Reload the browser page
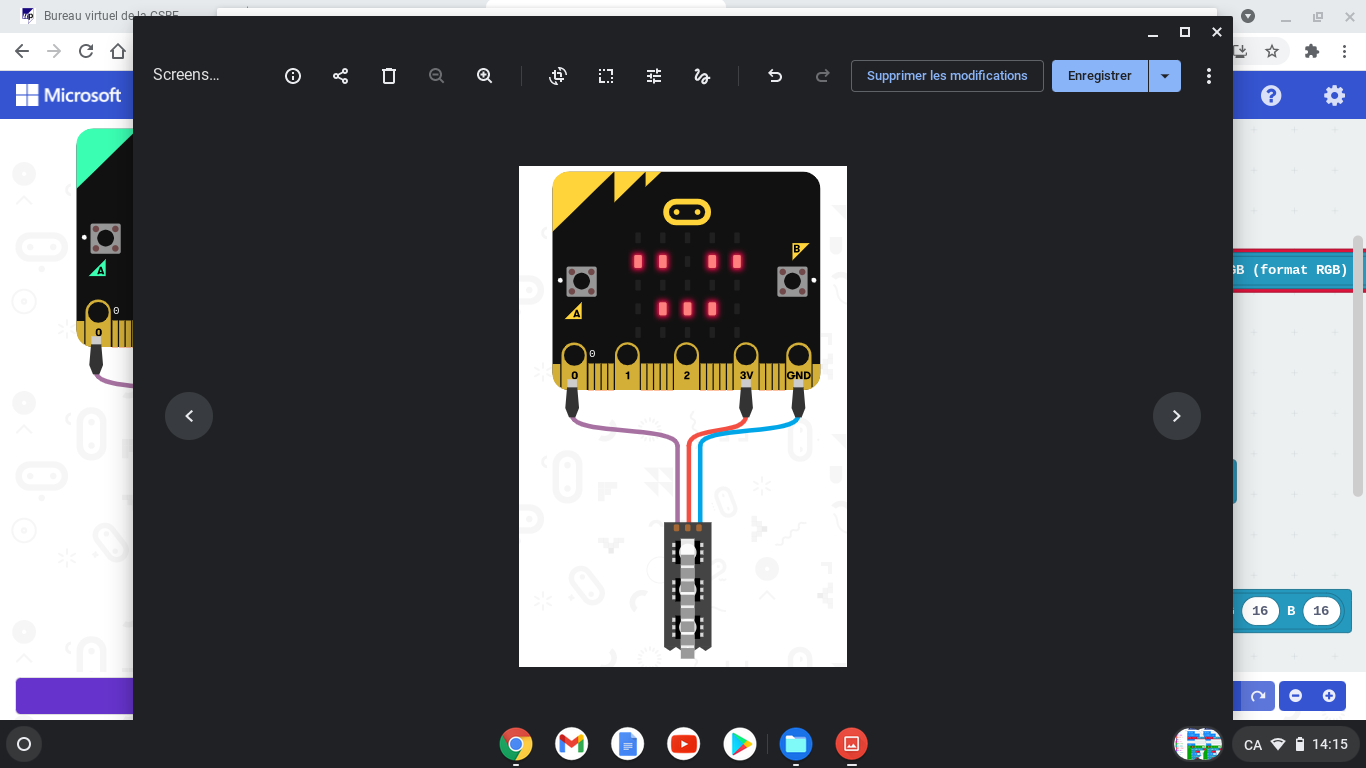This screenshot has width=1366, height=768. [x=86, y=51]
